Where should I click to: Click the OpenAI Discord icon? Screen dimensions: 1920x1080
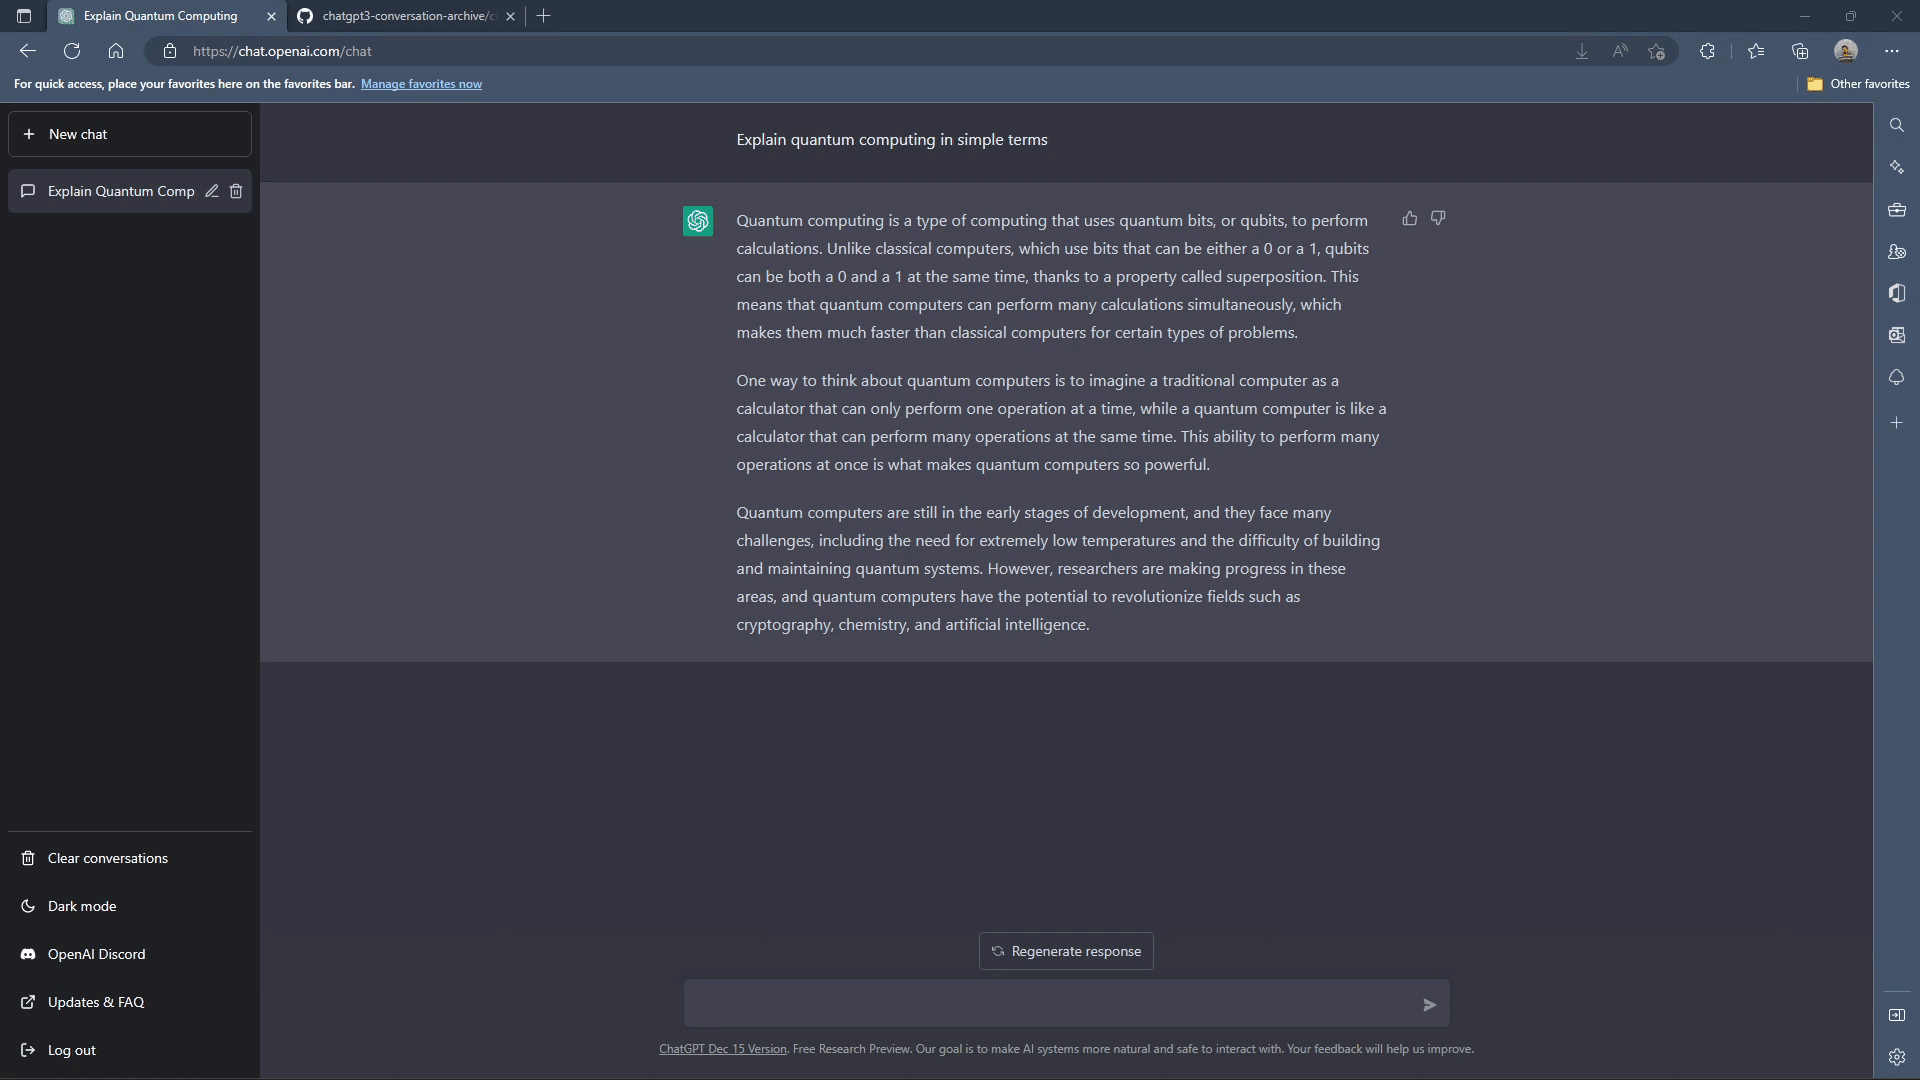coord(28,953)
